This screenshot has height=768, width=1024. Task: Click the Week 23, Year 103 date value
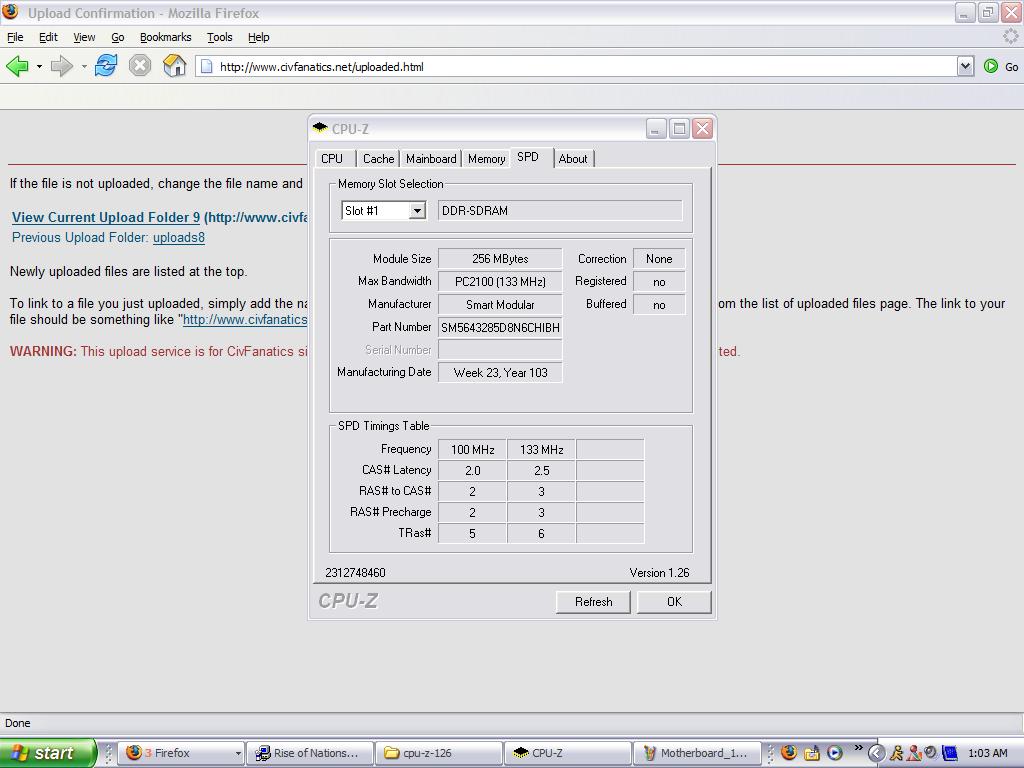coord(500,372)
